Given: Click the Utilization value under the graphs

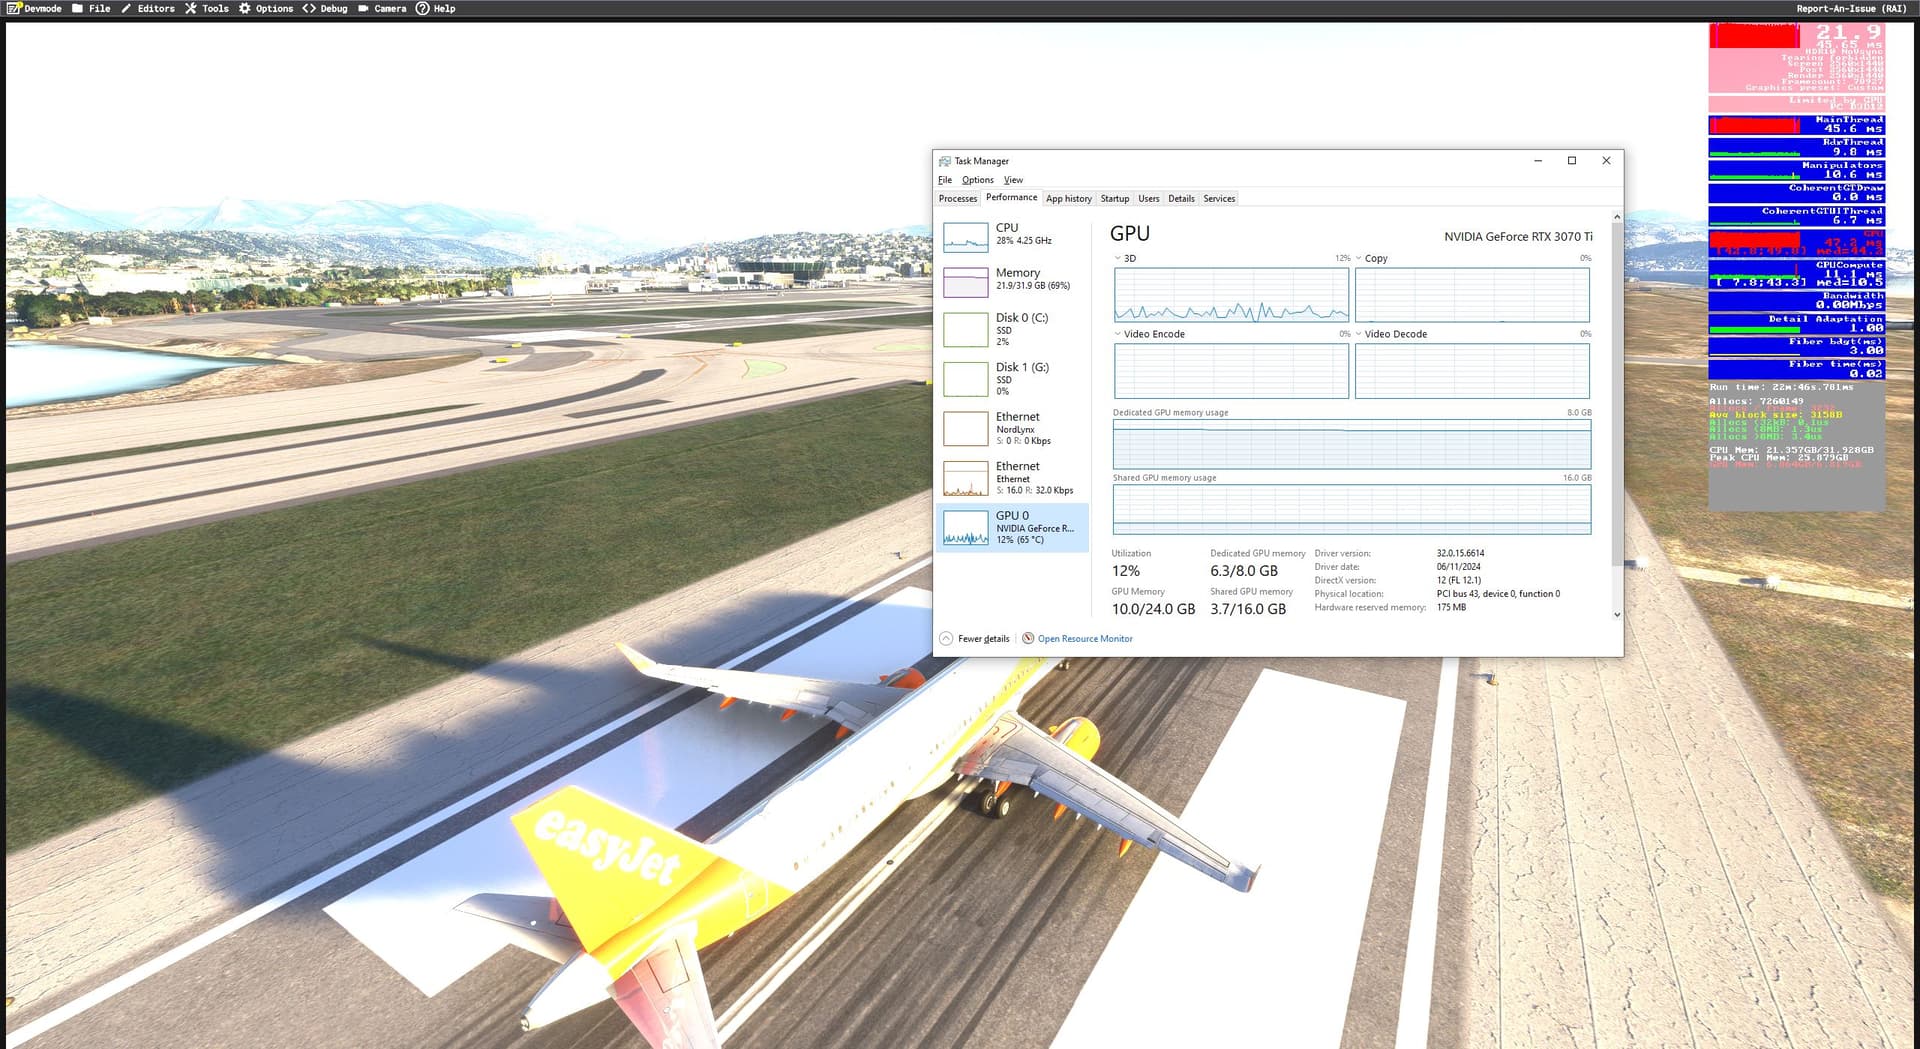Looking at the screenshot, I should [x=1126, y=571].
